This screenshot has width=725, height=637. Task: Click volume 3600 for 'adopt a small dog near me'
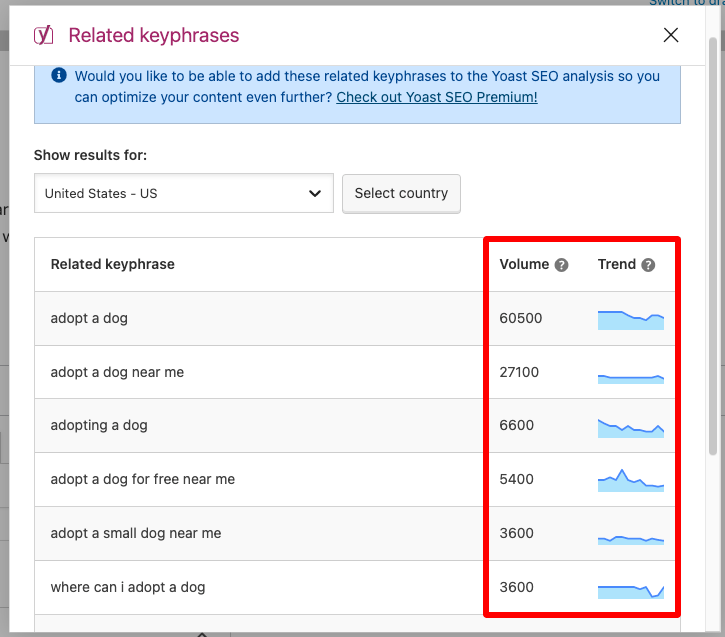[x=516, y=533]
